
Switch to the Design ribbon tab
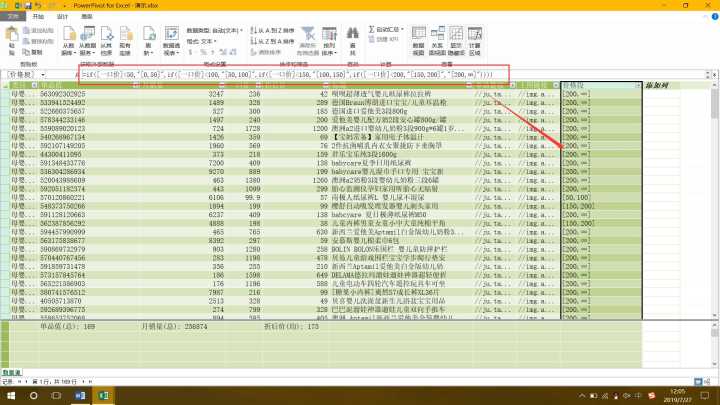coord(63,17)
